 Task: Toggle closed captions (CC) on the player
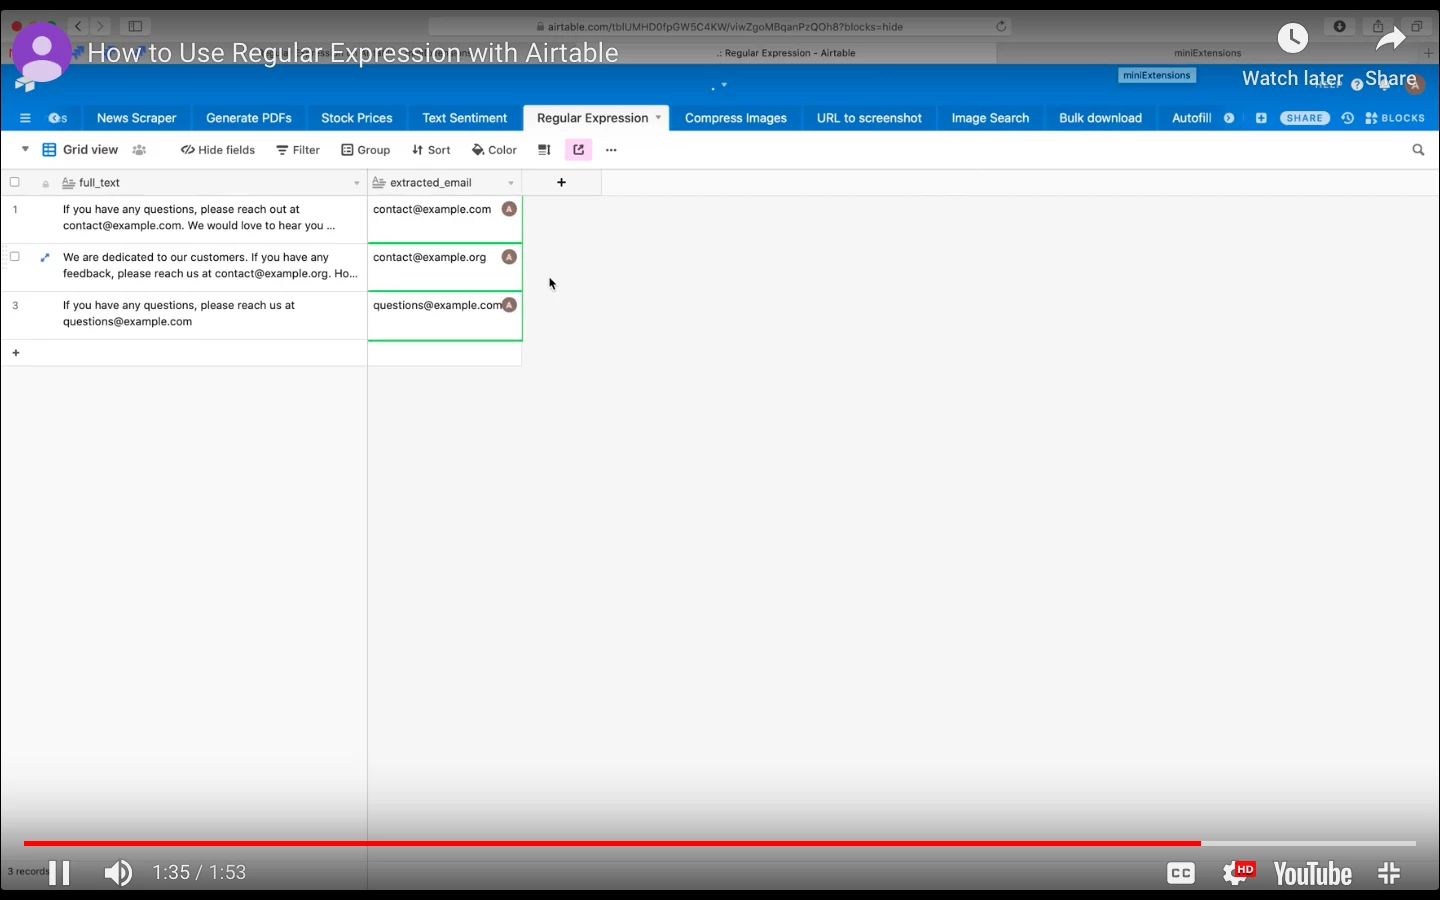coord(1181,874)
